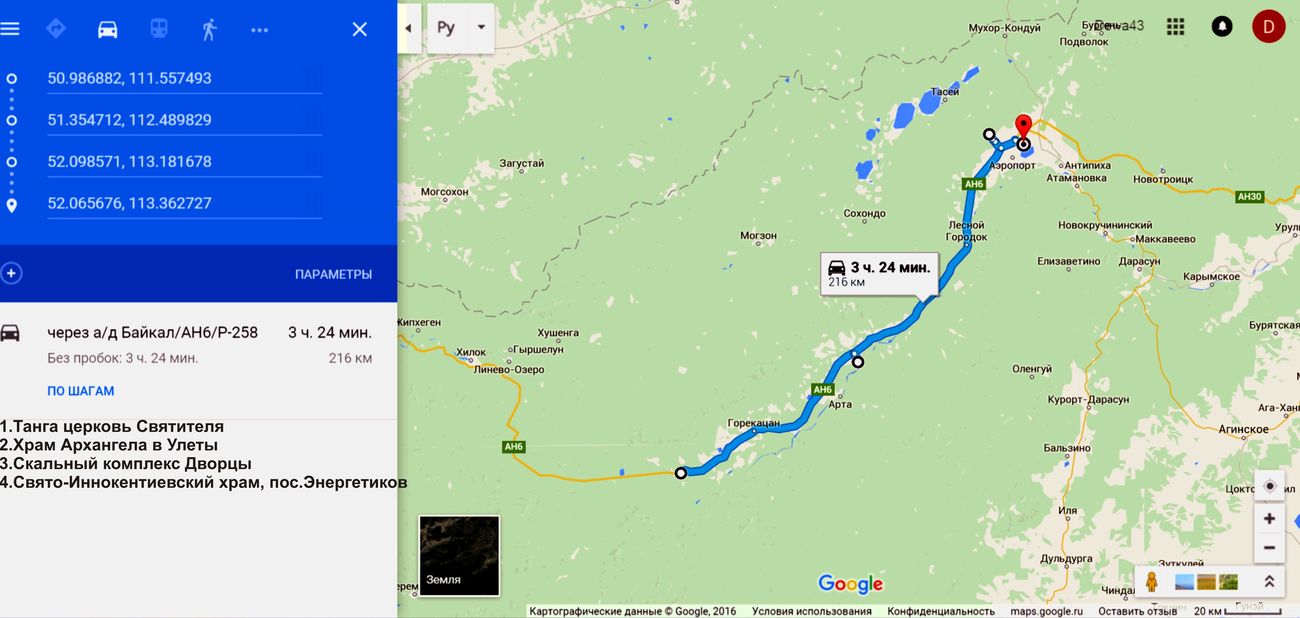This screenshot has height=618, width=1300.
Task: Choose public transit travel mode
Action: click(x=159, y=29)
